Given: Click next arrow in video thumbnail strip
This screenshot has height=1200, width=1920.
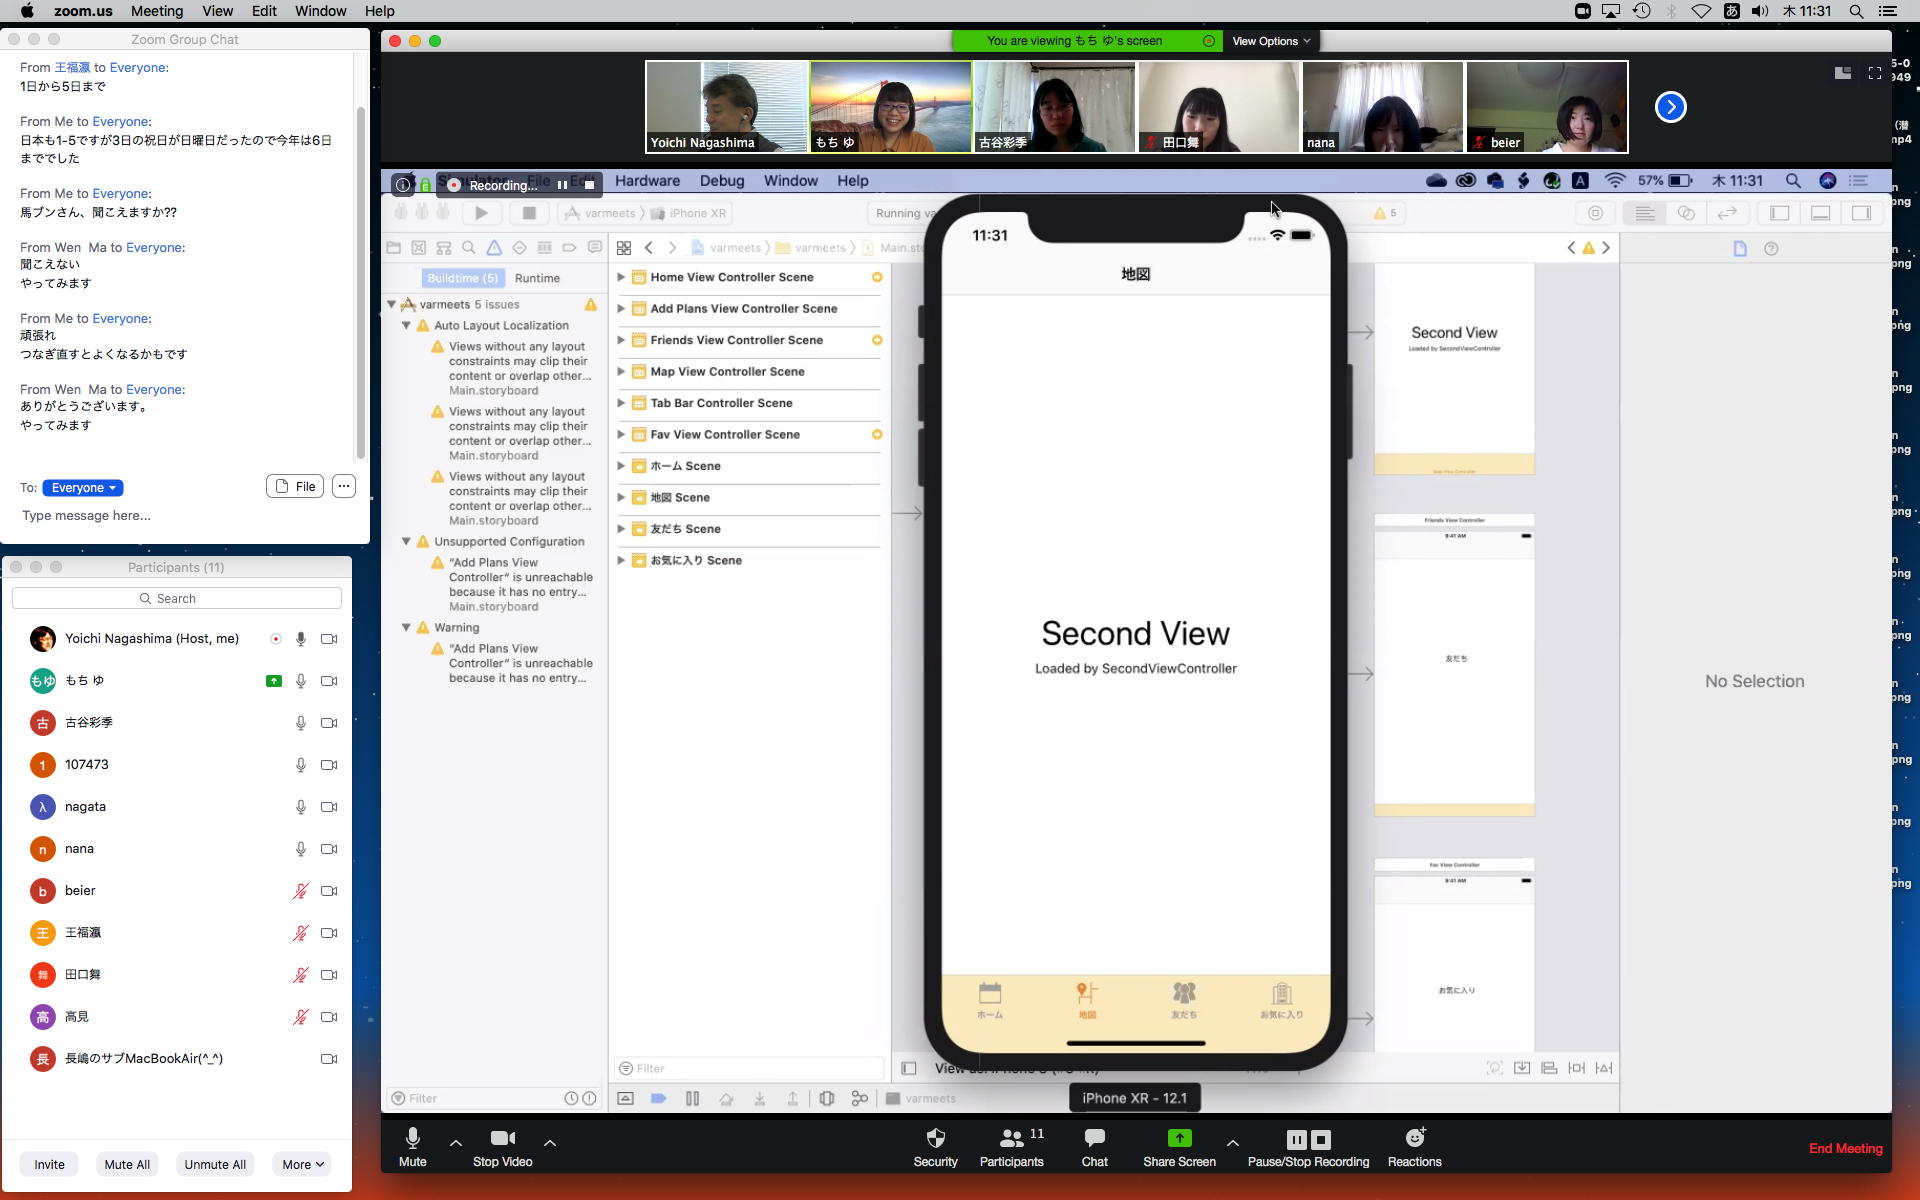Looking at the screenshot, I should tap(1670, 107).
